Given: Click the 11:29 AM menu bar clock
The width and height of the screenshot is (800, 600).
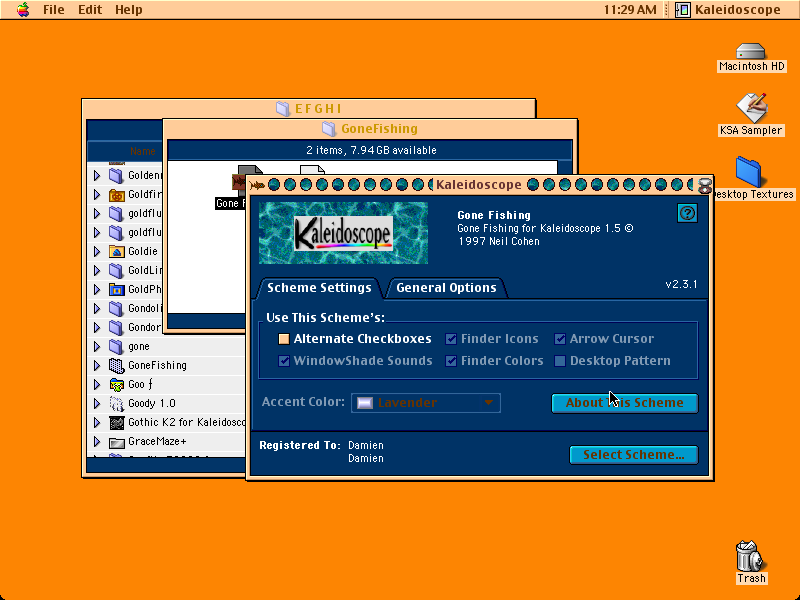Looking at the screenshot, I should (630, 10).
